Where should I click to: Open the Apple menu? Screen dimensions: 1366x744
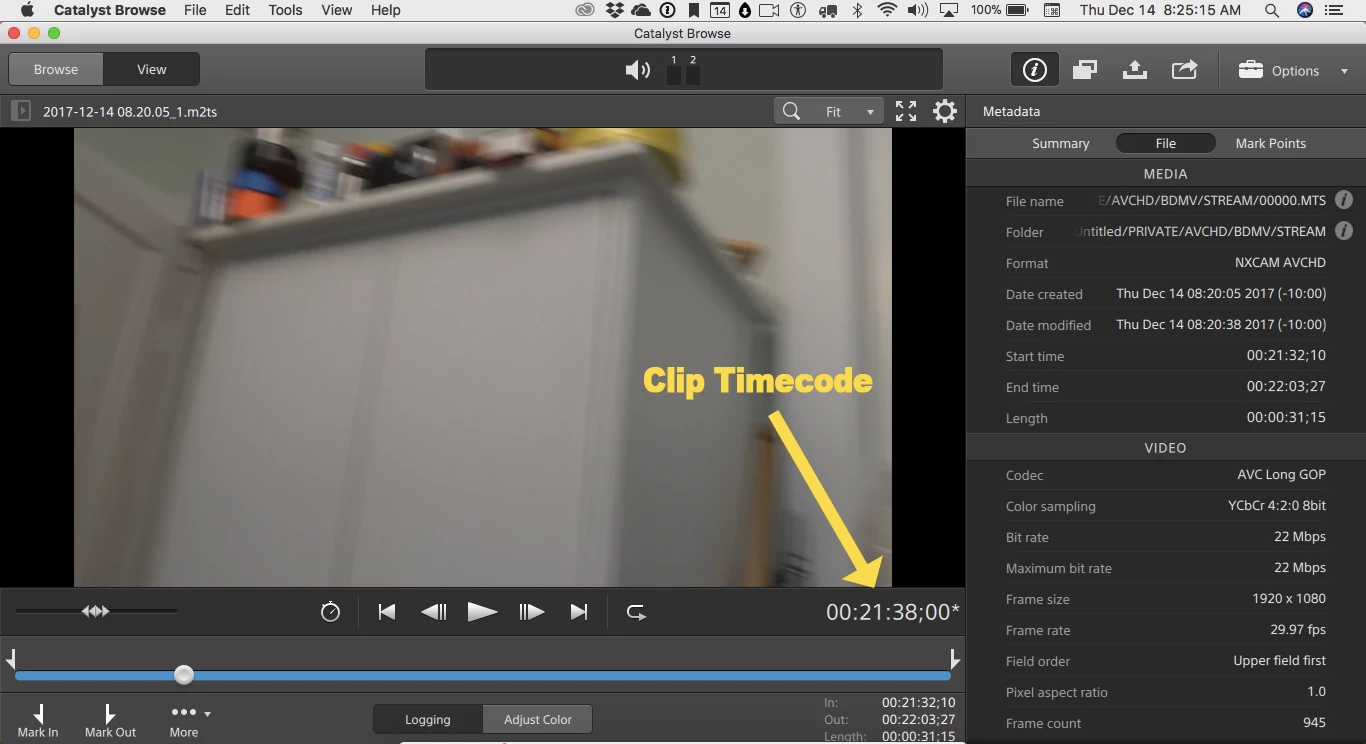27,10
